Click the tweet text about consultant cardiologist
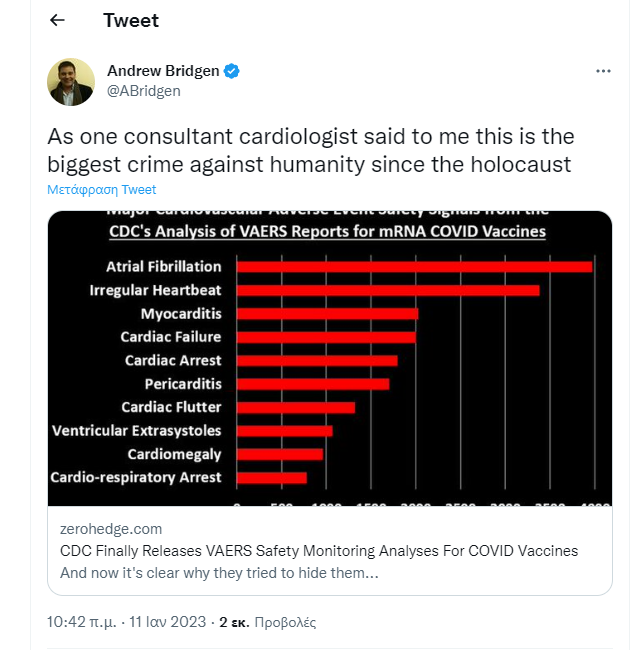 (x=311, y=150)
